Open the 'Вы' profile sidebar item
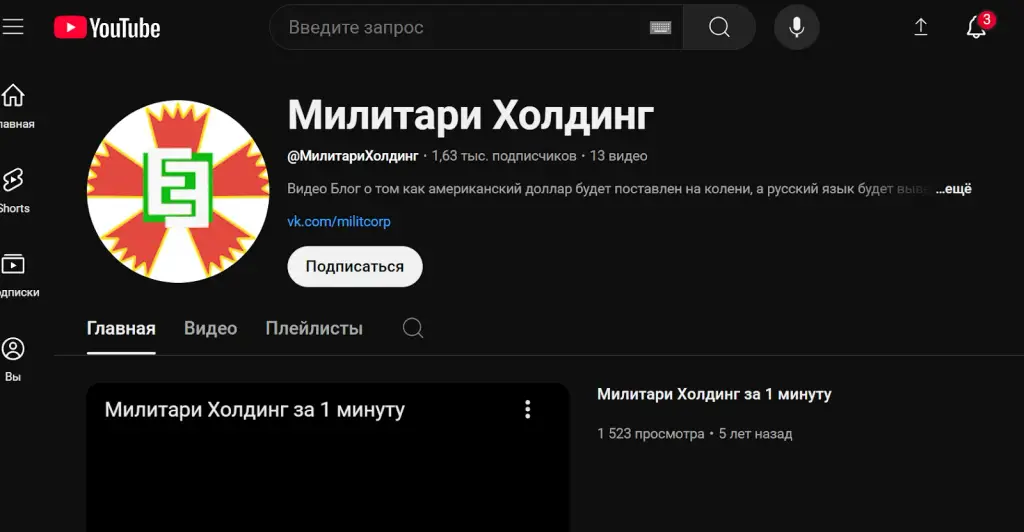This screenshot has width=1024, height=532. [13, 359]
